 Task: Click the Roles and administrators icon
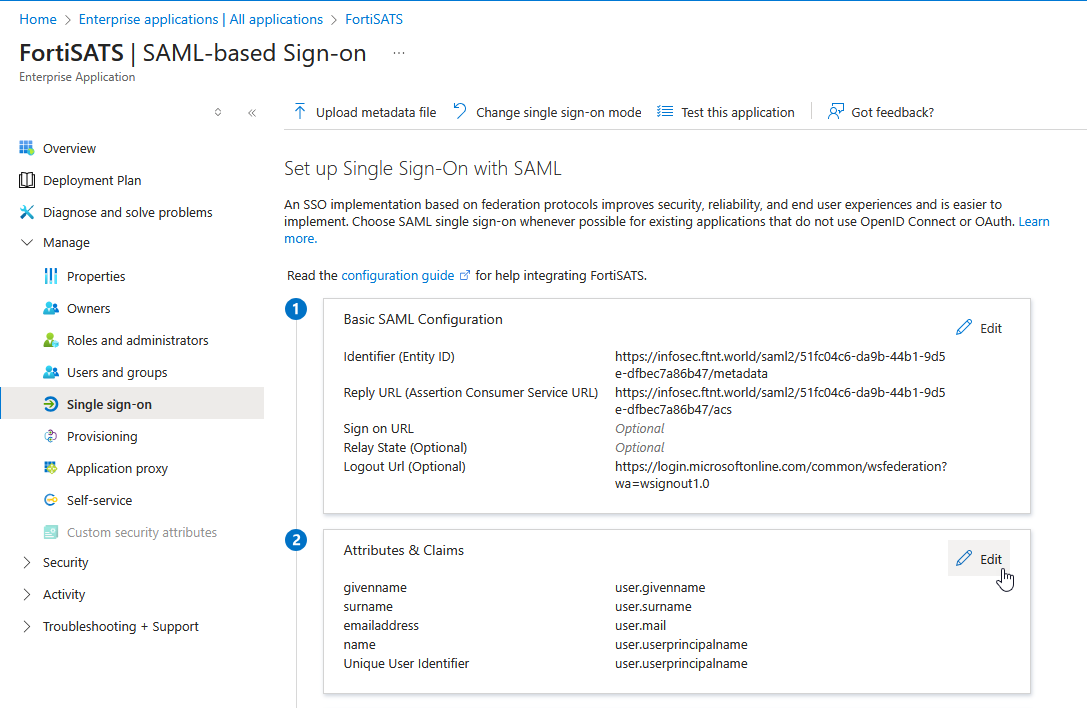tap(51, 340)
